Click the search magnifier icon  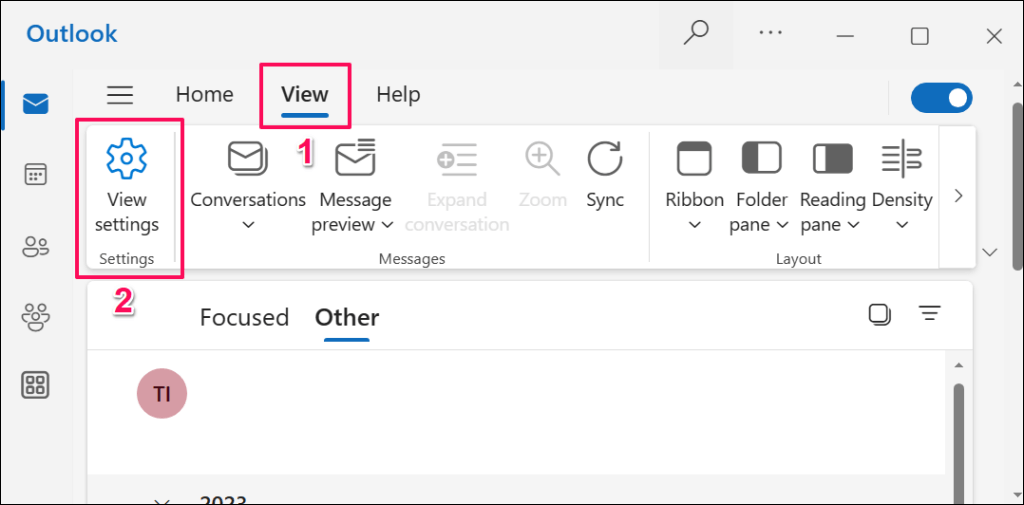(696, 33)
